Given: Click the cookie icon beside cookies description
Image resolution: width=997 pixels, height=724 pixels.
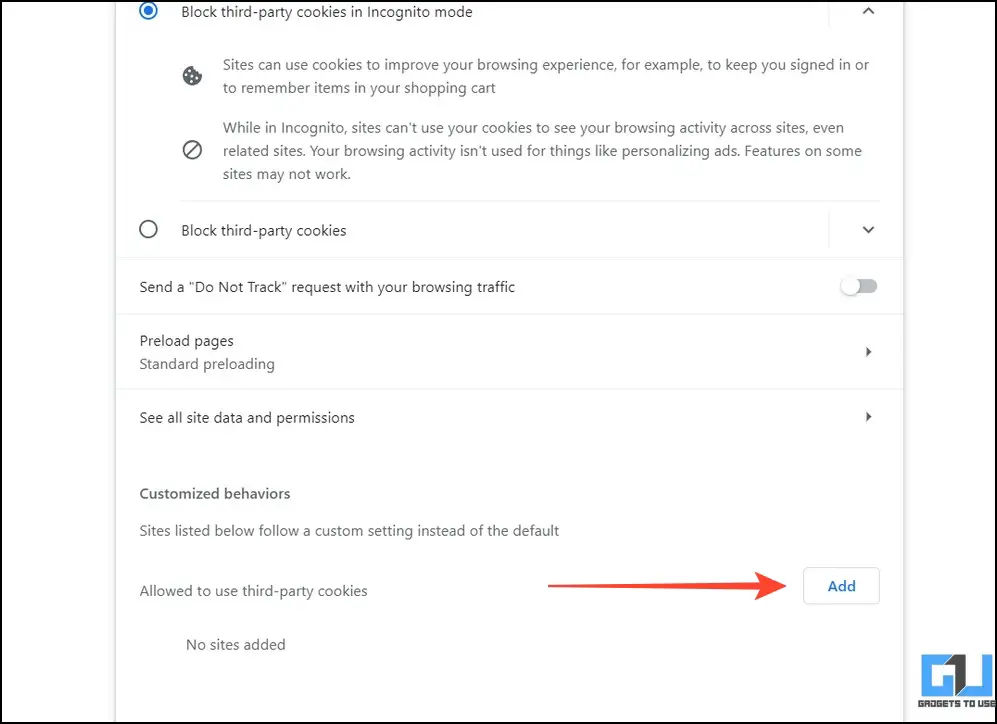Looking at the screenshot, I should click(192, 76).
